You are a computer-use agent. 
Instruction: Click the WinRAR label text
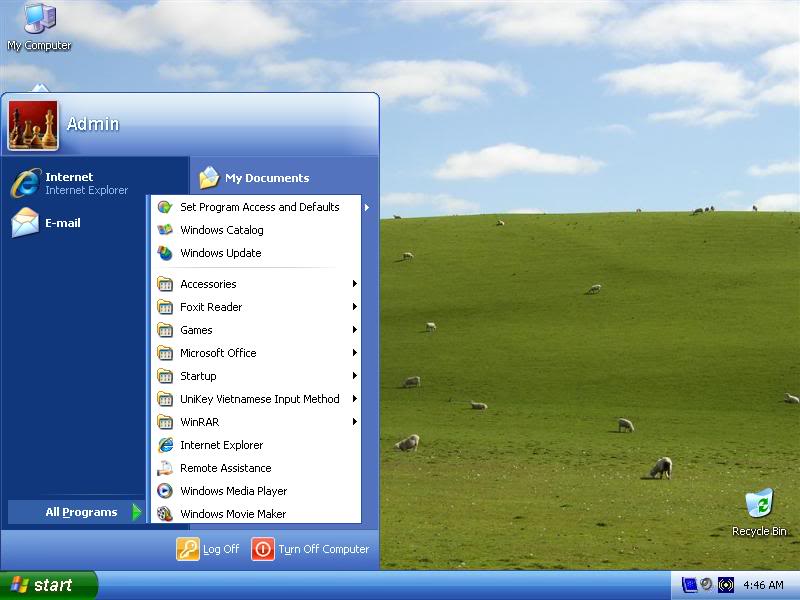pos(199,422)
